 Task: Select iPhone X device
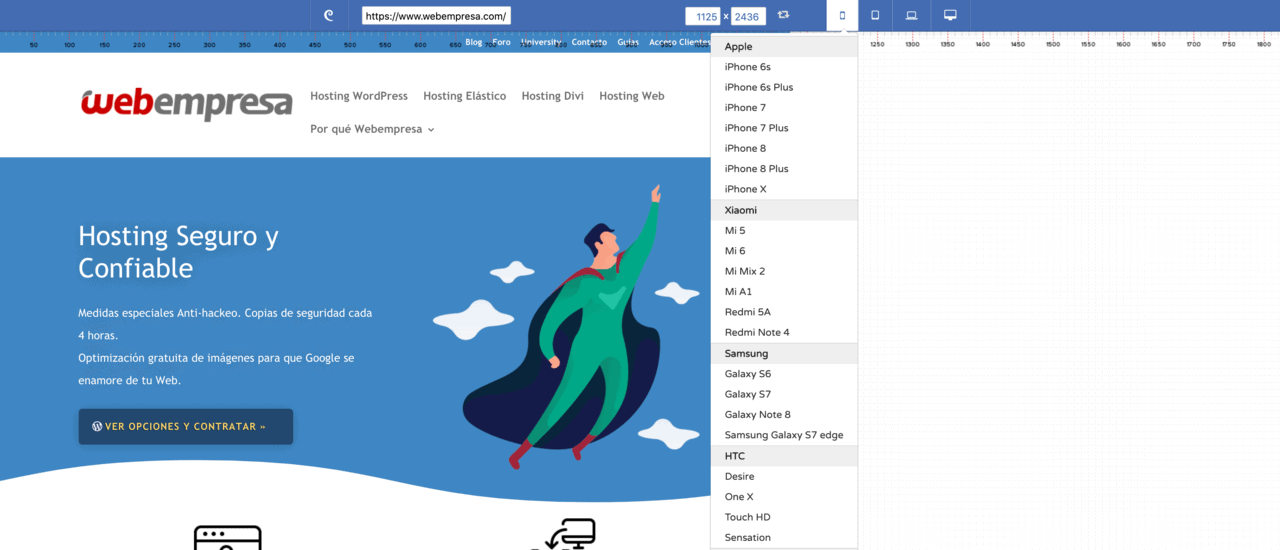[x=784, y=189]
